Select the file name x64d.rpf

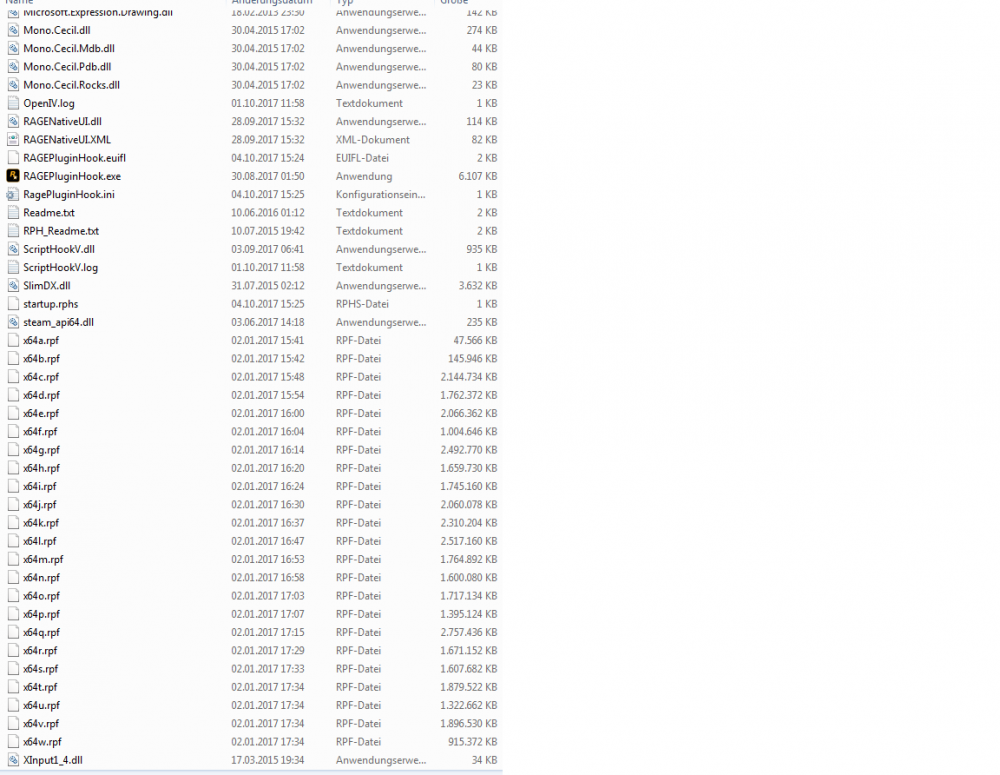pyautogui.click(x=41, y=395)
